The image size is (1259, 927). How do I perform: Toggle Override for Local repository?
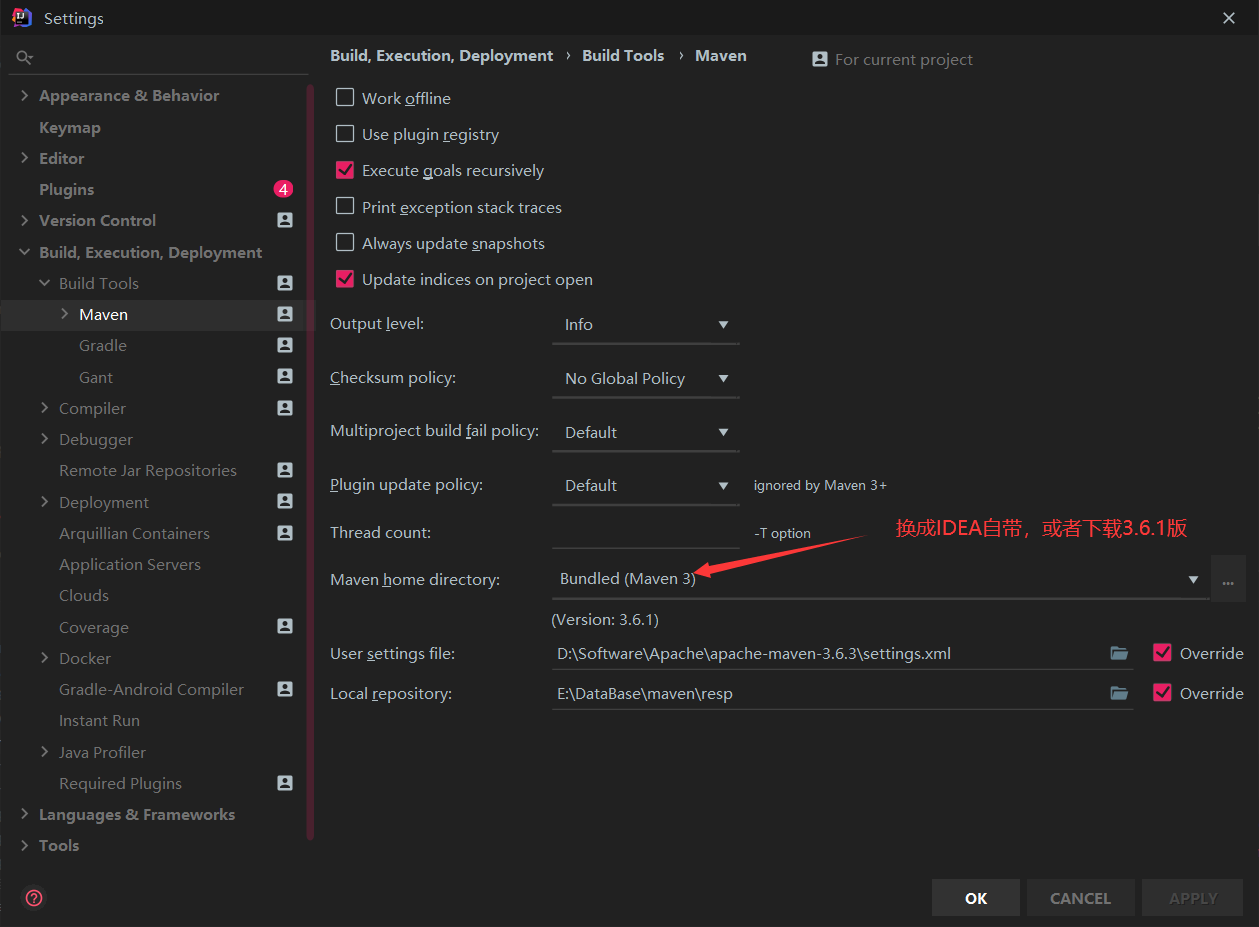[1162, 692]
